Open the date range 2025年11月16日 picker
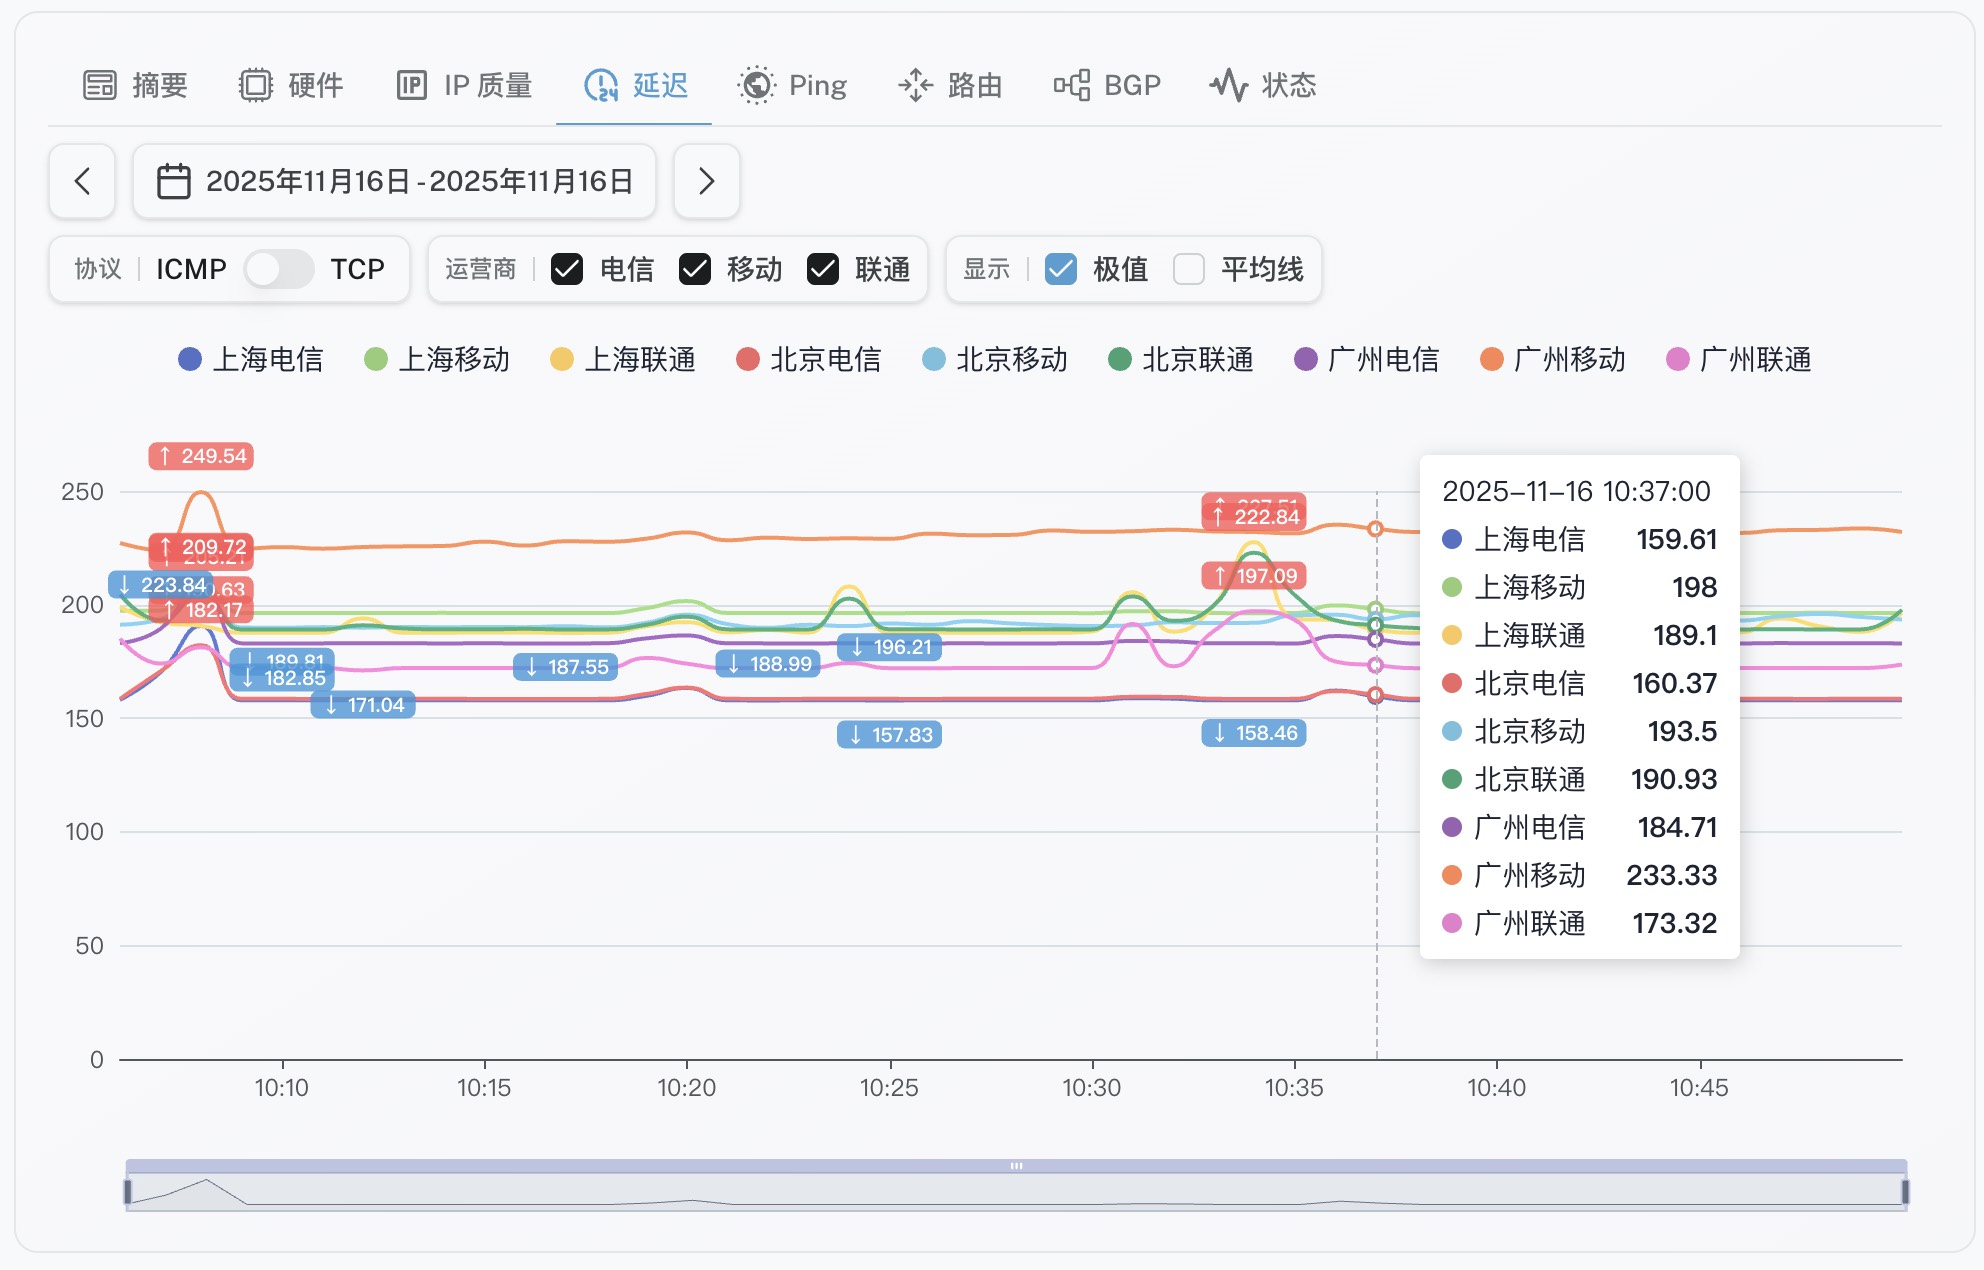Screen dimensions: 1984x1270 point(418,181)
